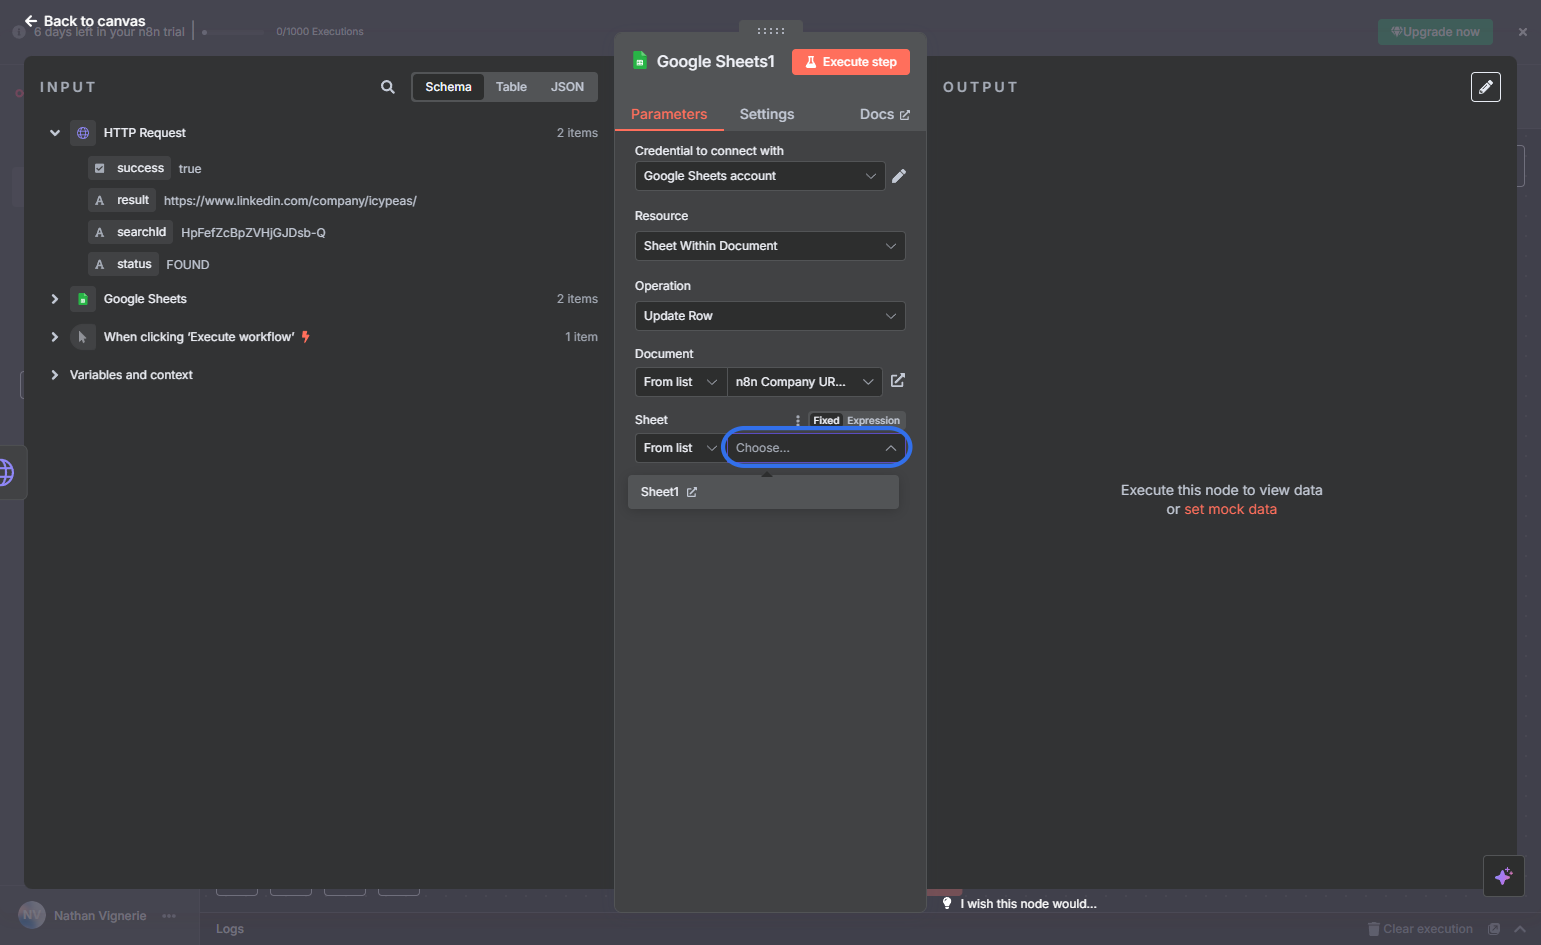The image size is (1541, 945).
Task: Click Clear execution button
Action: tap(1420, 929)
